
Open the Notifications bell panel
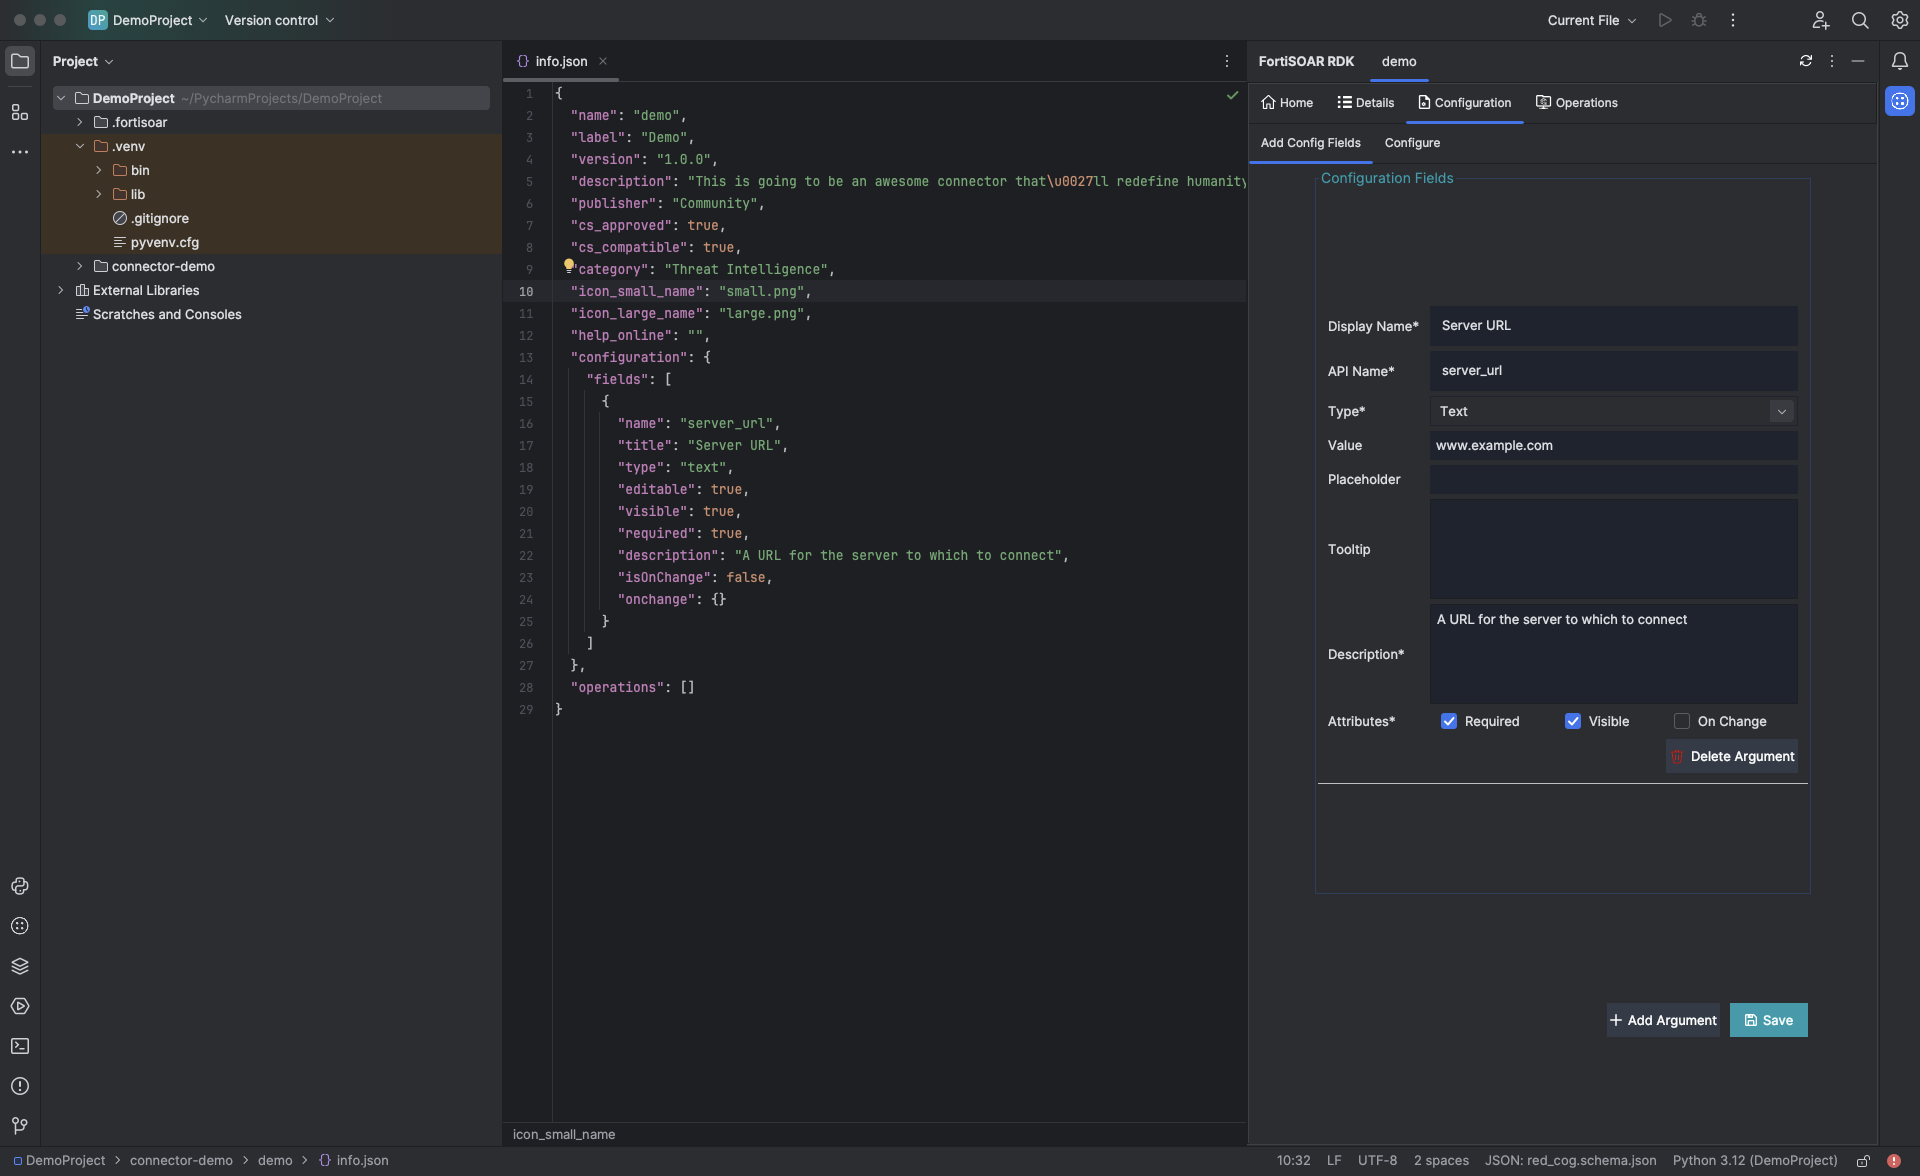[1899, 61]
